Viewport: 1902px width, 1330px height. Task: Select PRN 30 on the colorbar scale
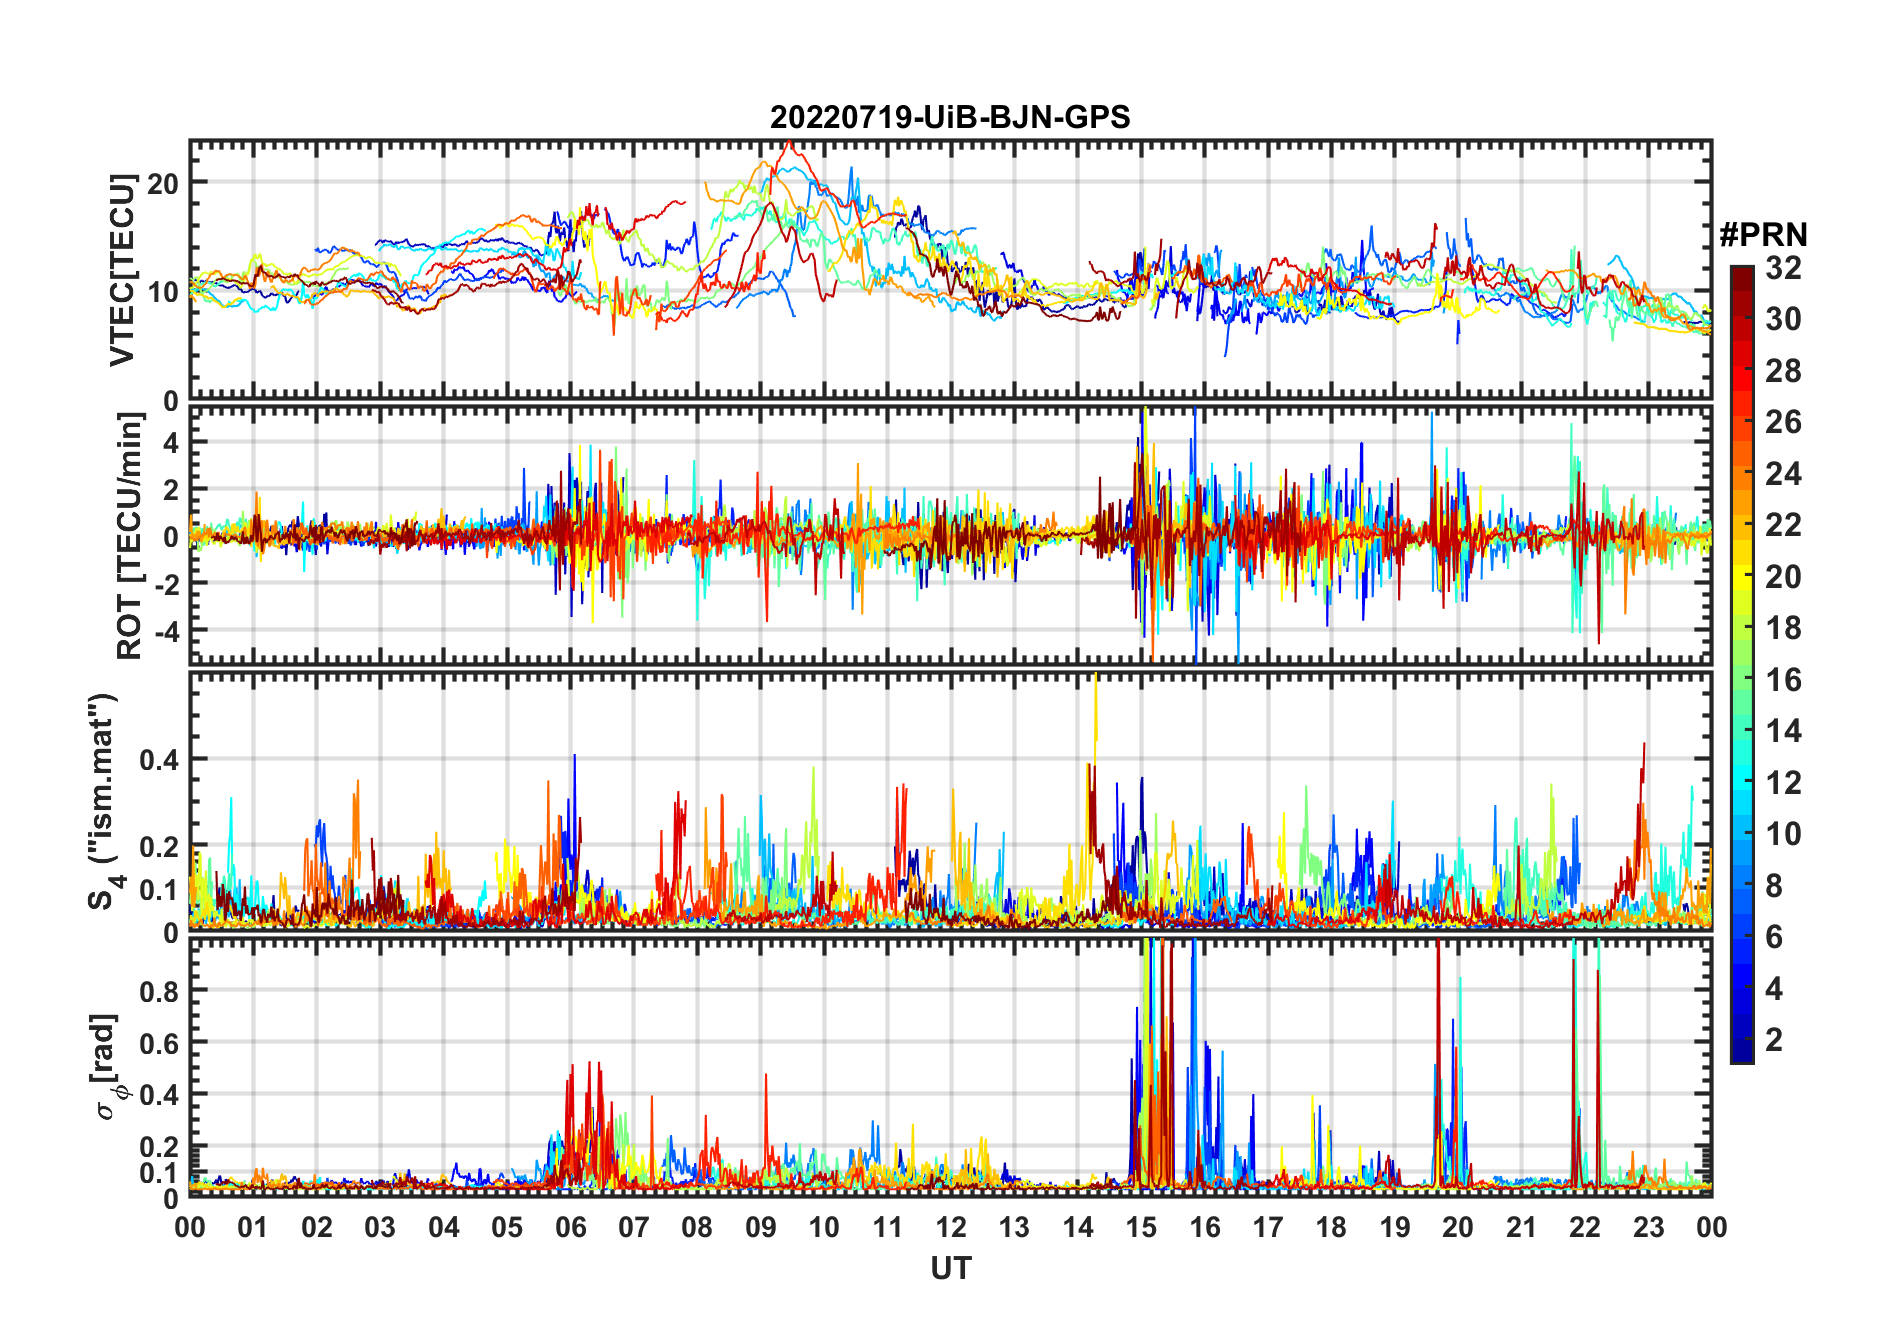click(x=1783, y=319)
